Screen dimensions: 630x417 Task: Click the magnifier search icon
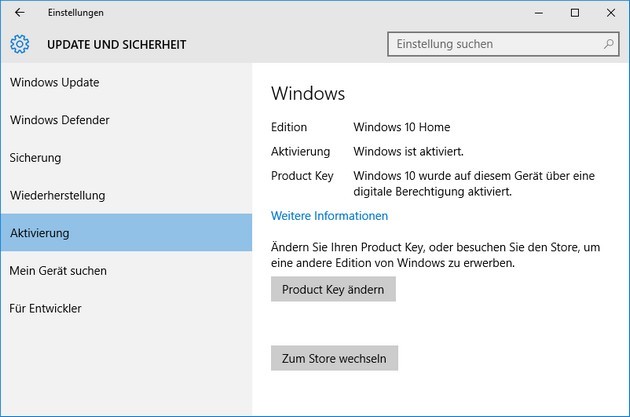(609, 44)
